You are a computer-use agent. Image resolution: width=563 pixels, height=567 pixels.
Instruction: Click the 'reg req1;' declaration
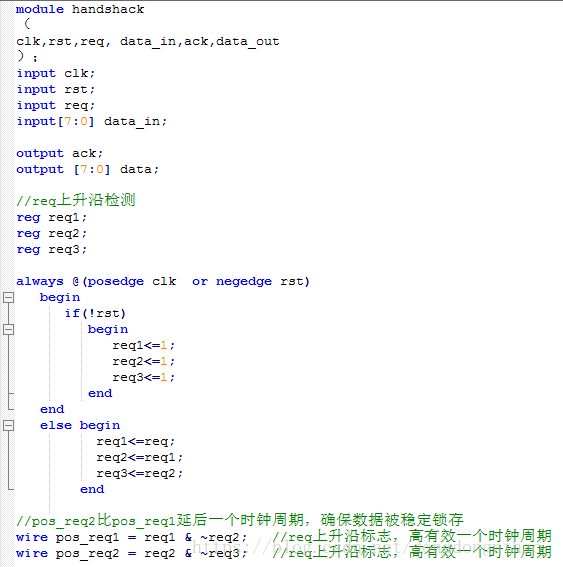pyautogui.click(x=52, y=218)
